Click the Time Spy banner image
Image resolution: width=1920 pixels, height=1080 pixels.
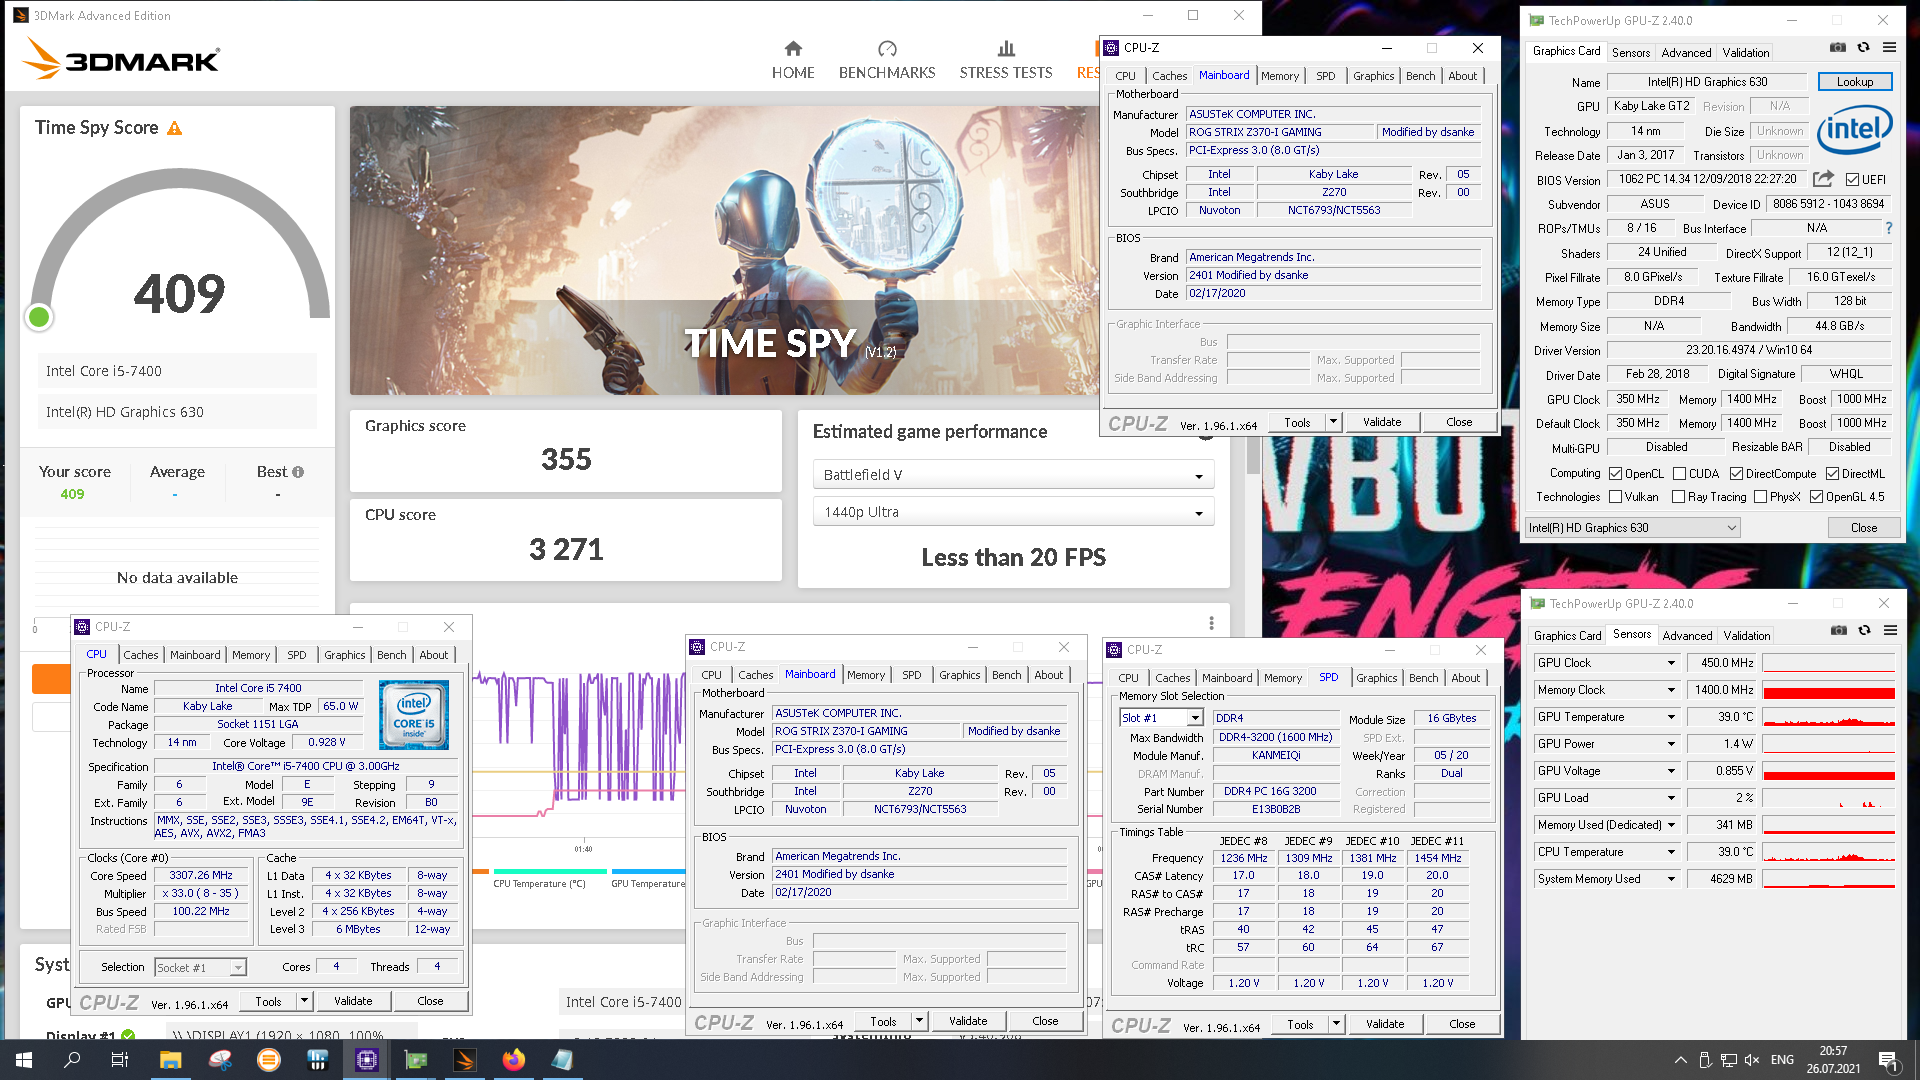coord(724,250)
